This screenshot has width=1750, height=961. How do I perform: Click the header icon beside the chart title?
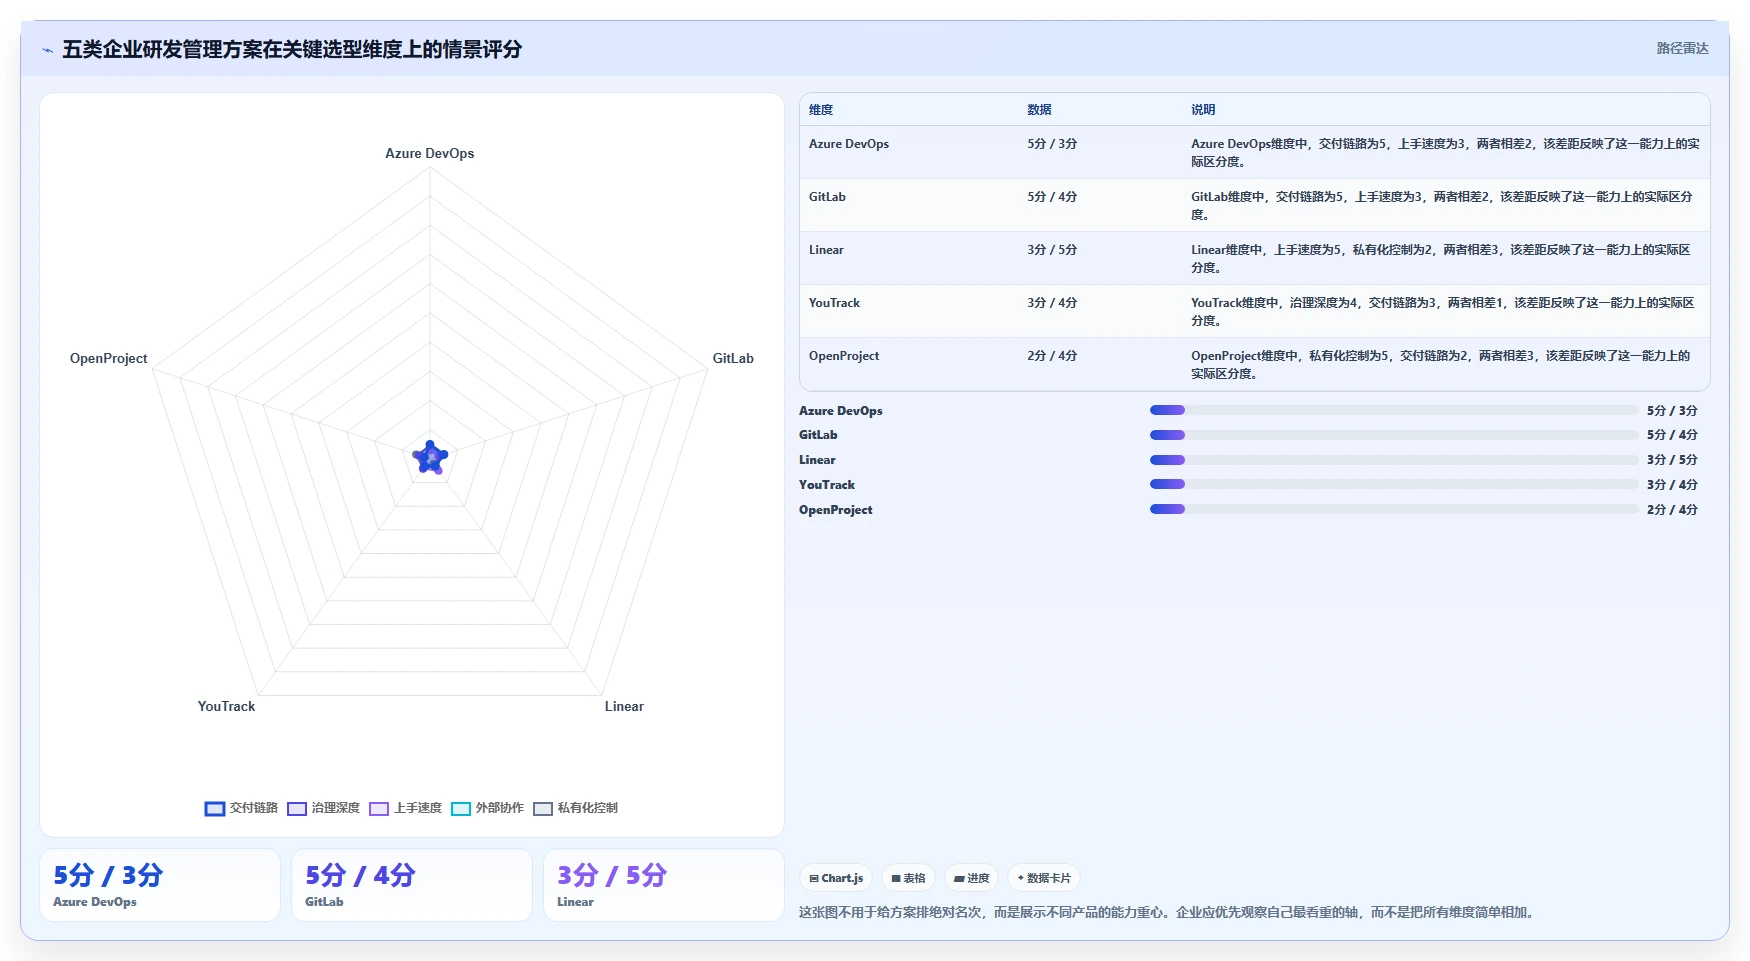pos(47,50)
